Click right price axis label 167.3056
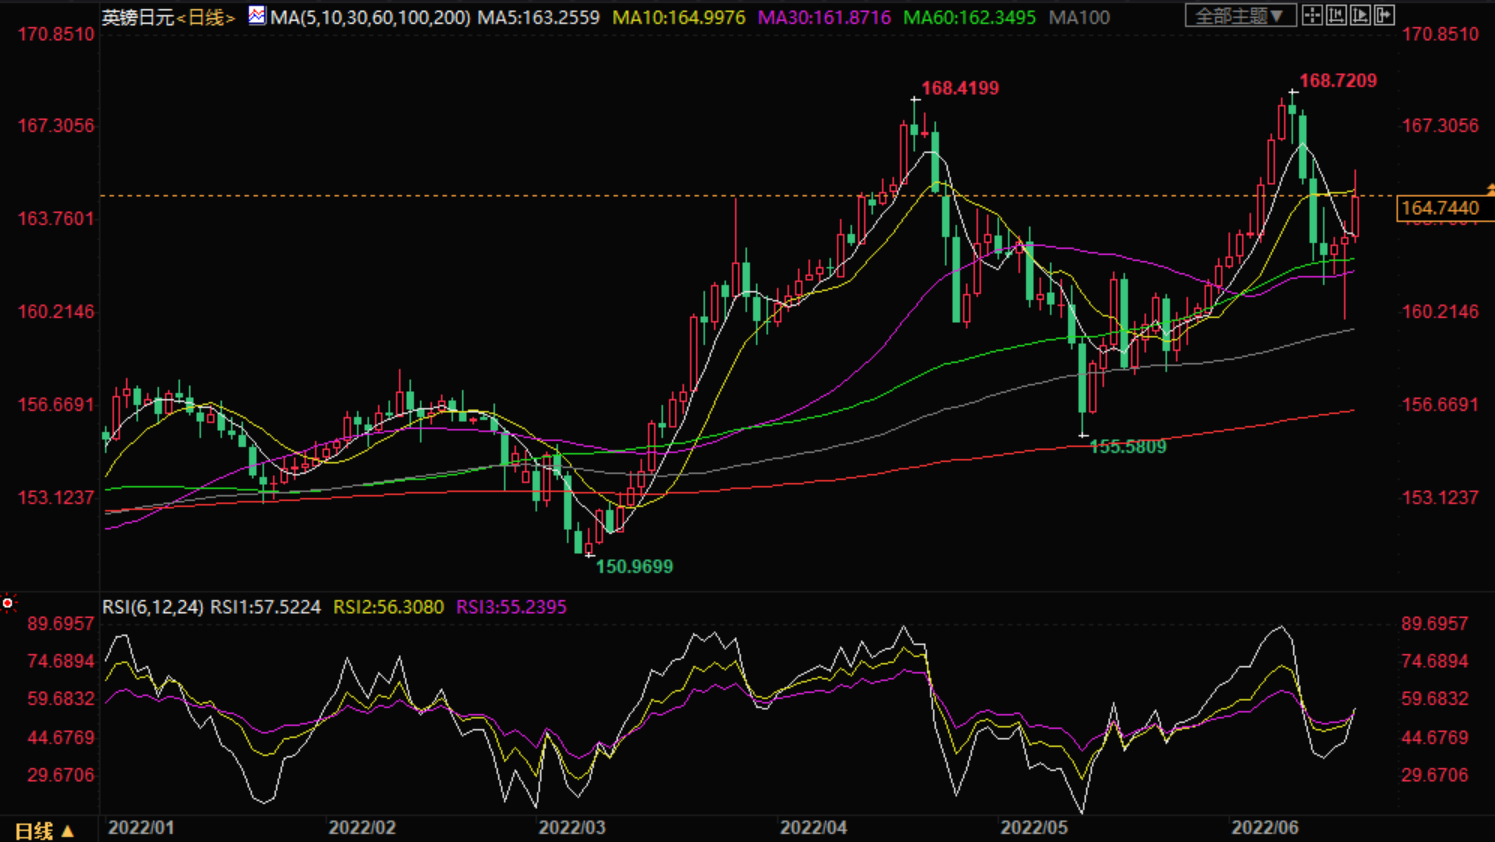The height and width of the screenshot is (842, 1495). click(x=1440, y=125)
